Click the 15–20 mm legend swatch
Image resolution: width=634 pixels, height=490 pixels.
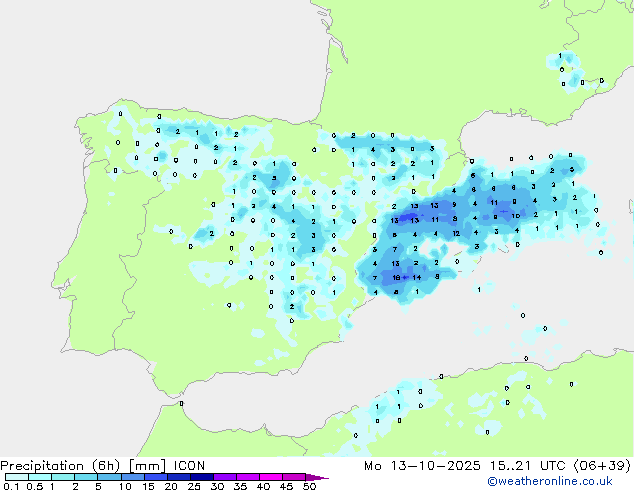(155, 477)
